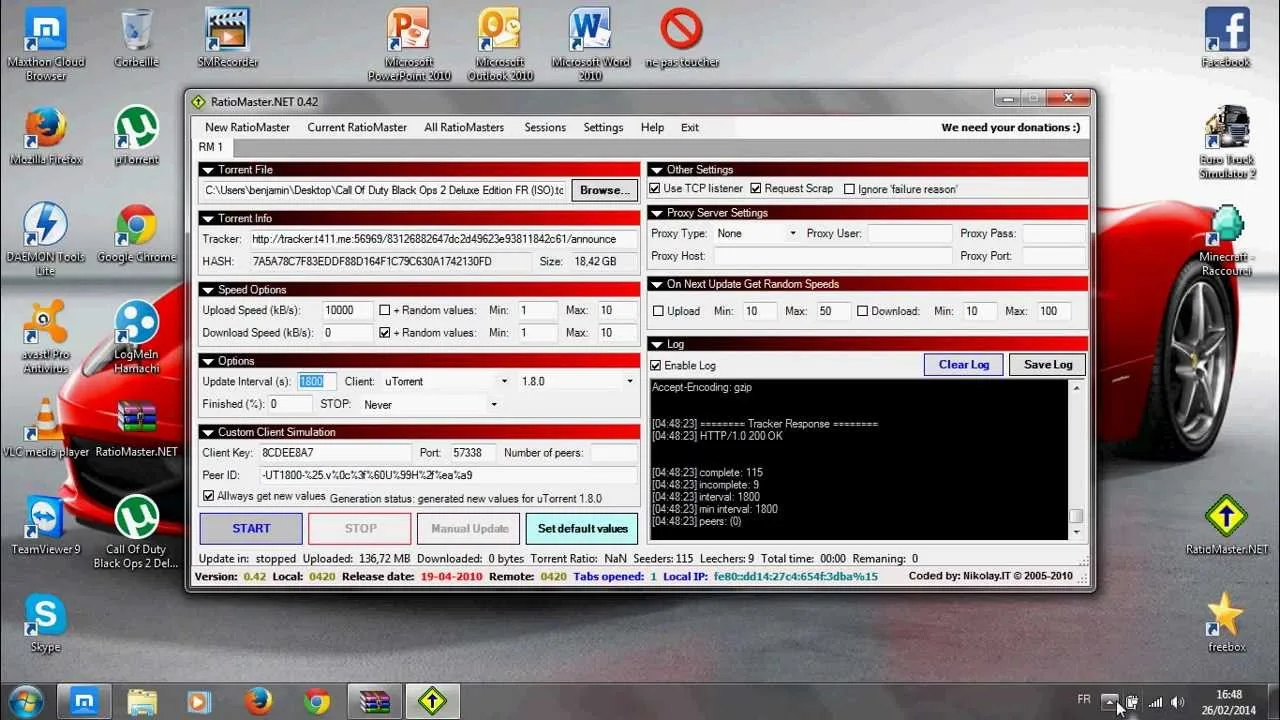Untick Download Speed random values checkbox
The image size is (1280, 720).
tap(385, 332)
